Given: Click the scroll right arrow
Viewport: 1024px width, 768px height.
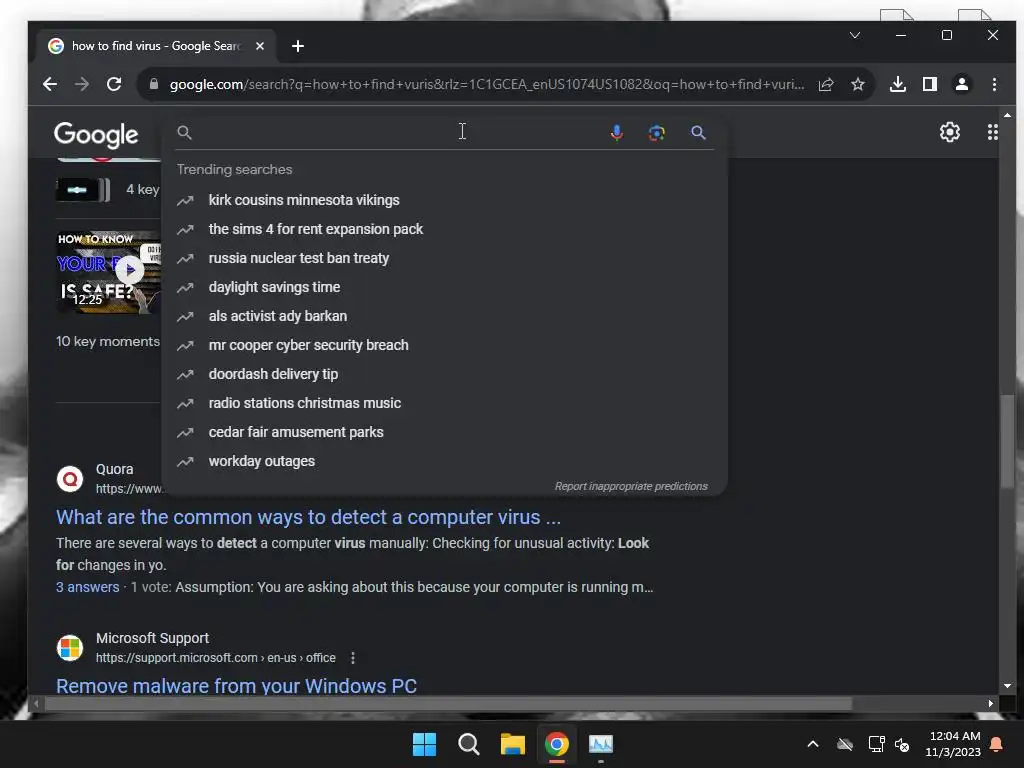Looking at the screenshot, I should click(x=991, y=703).
